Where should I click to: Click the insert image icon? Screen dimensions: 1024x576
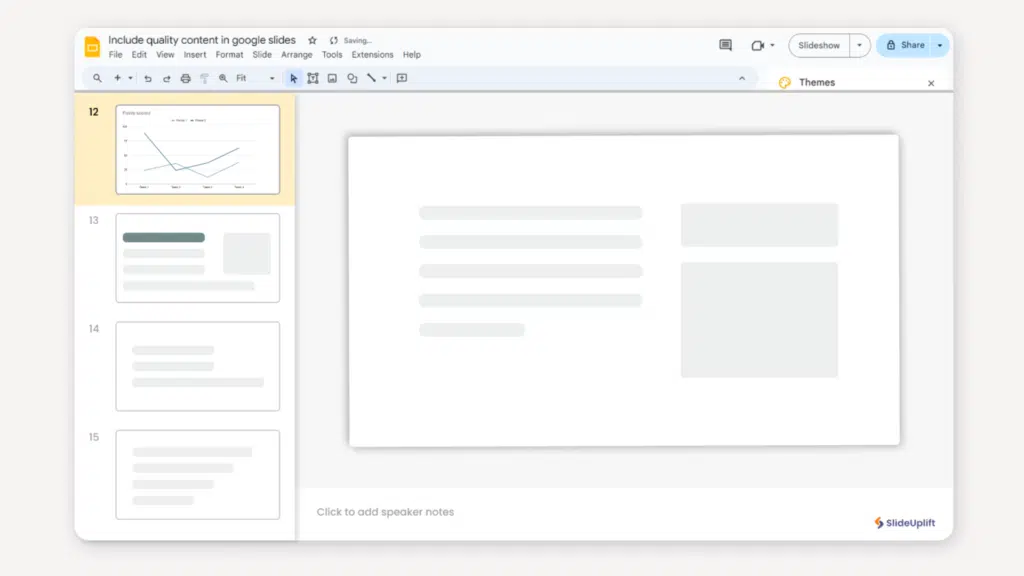(332, 78)
